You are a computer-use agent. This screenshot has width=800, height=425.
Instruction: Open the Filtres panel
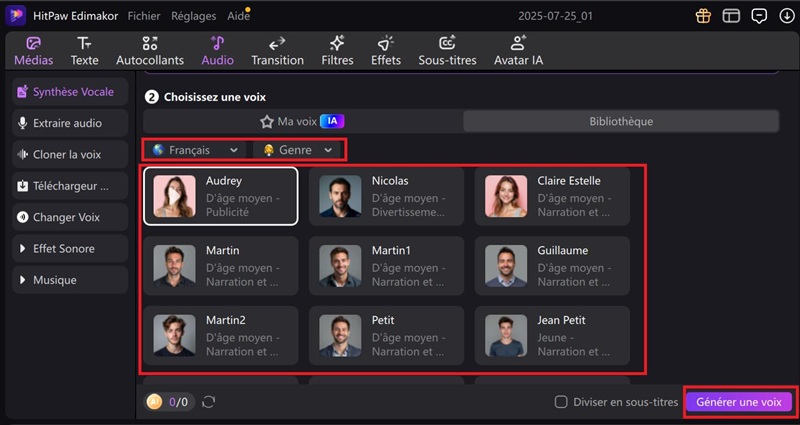[337, 50]
